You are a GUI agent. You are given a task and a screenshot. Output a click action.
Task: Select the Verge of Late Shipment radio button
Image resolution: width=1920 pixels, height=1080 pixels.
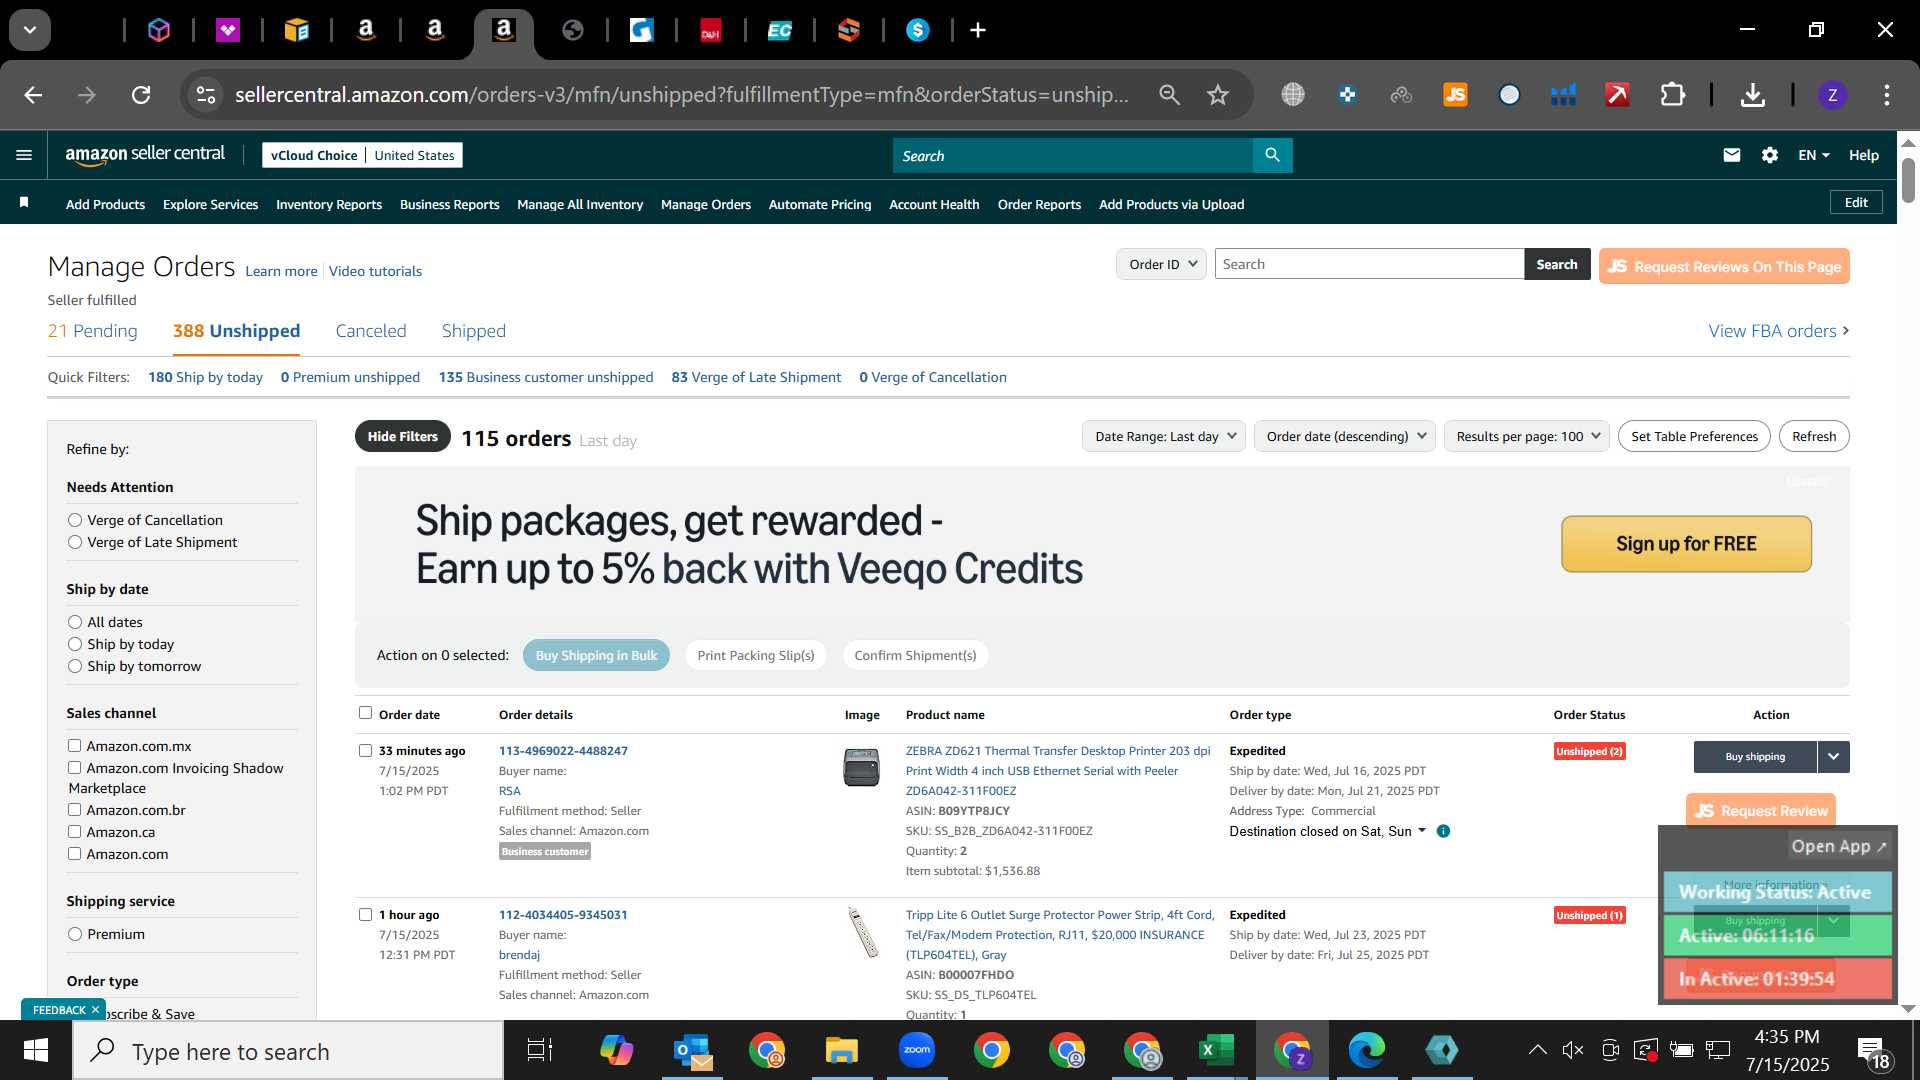click(x=75, y=542)
